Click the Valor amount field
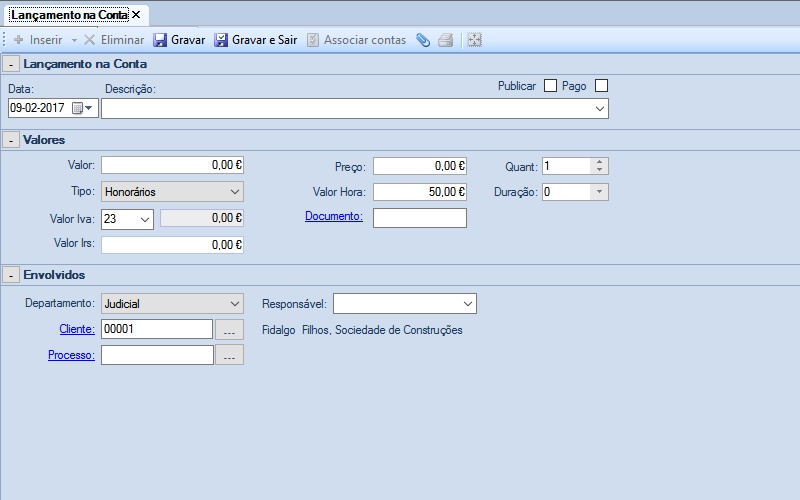Screen dimensions: 800x500 [x=172, y=165]
